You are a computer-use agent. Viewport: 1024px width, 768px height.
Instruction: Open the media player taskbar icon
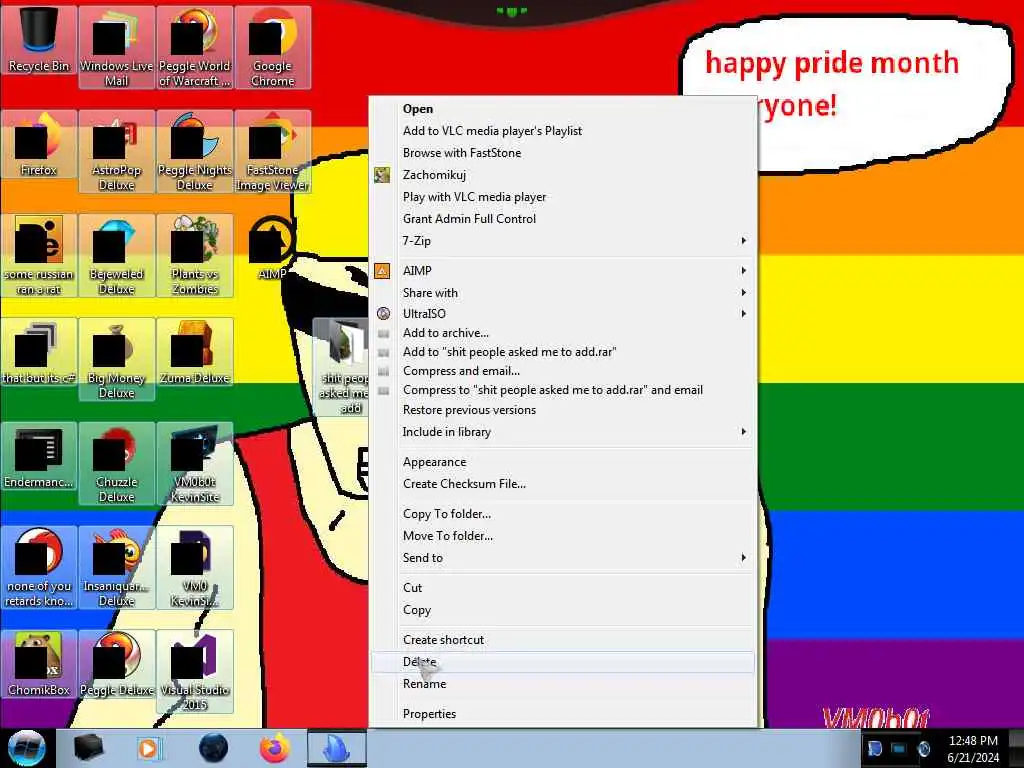click(x=148, y=748)
